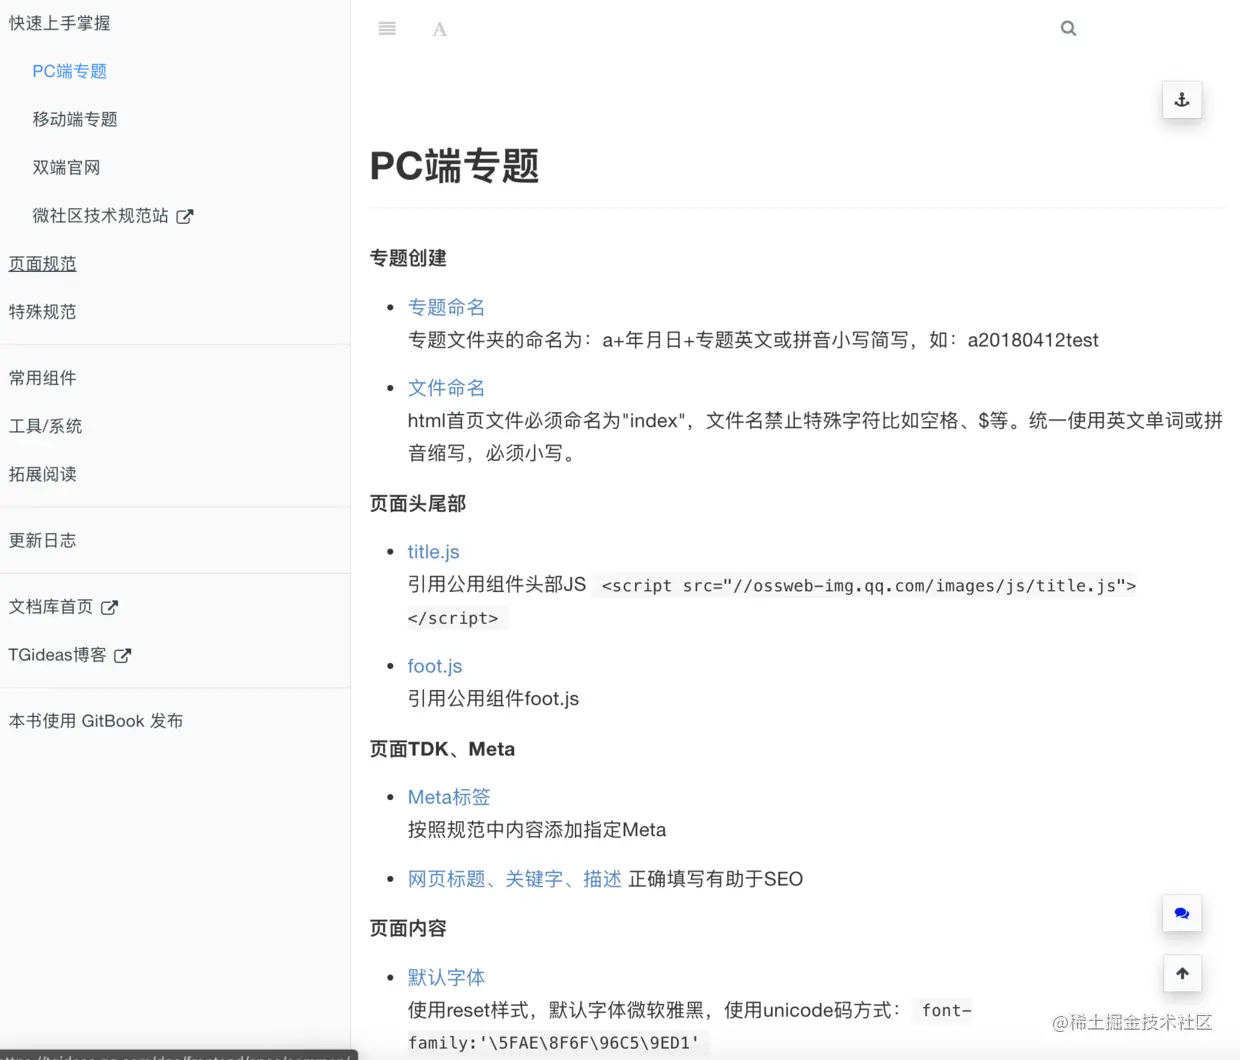The image size is (1240, 1060).
Task: Click the example a20180412test text
Action: (1033, 340)
